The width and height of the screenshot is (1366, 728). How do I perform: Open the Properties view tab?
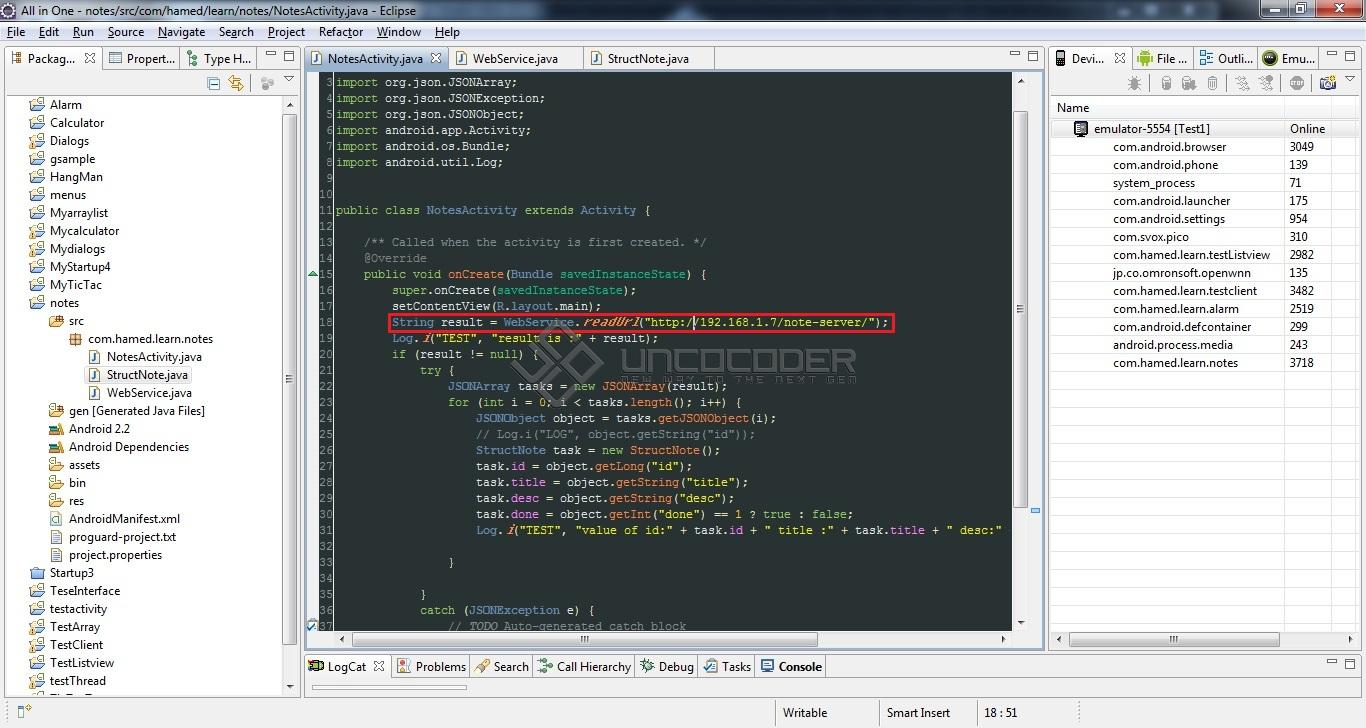(x=142, y=58)
